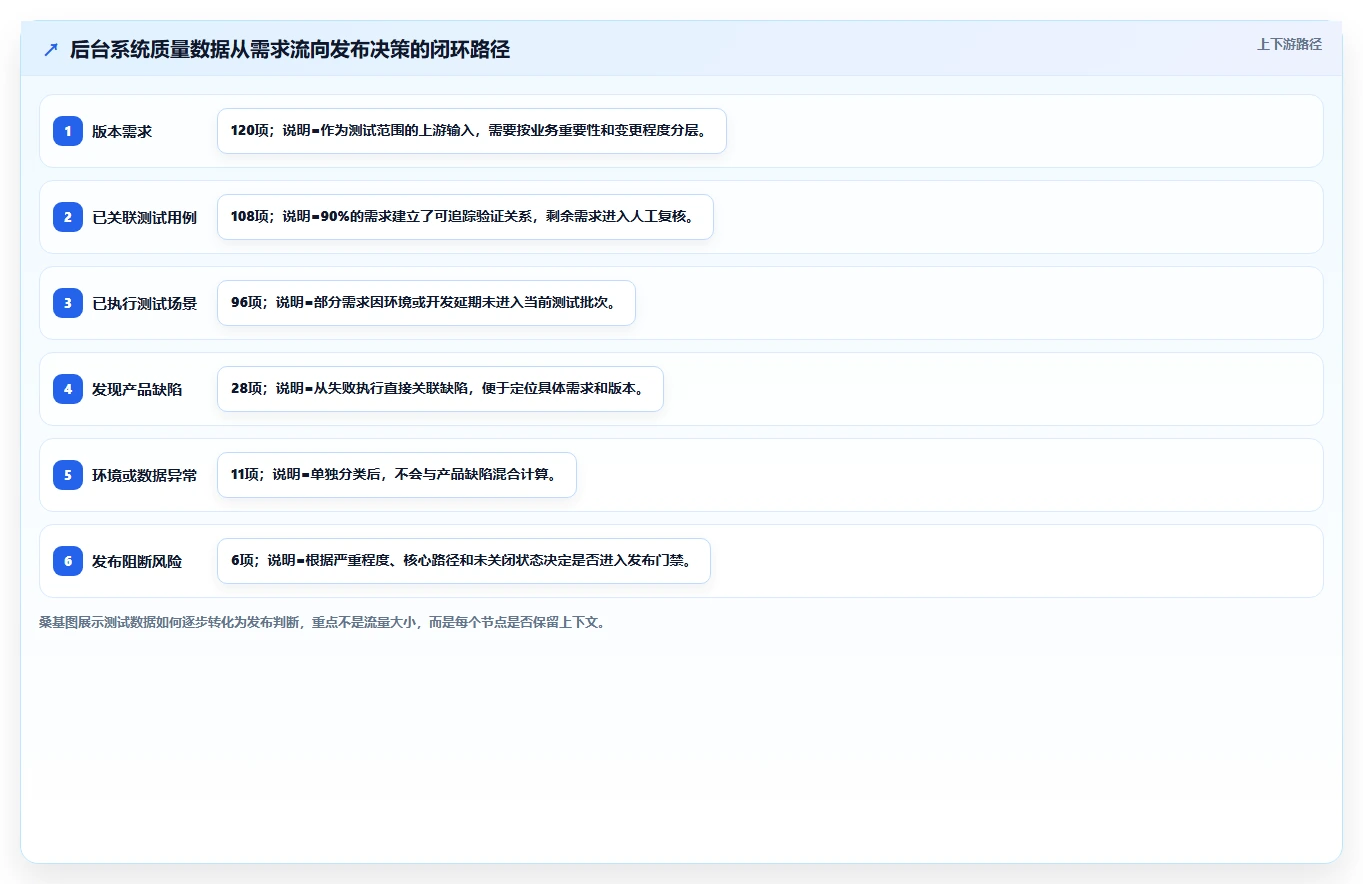This screenshot has width=1363, height=884.
Task: Select step badge 6 for 发布阻断风险
Action: click(x=68, y=561)
